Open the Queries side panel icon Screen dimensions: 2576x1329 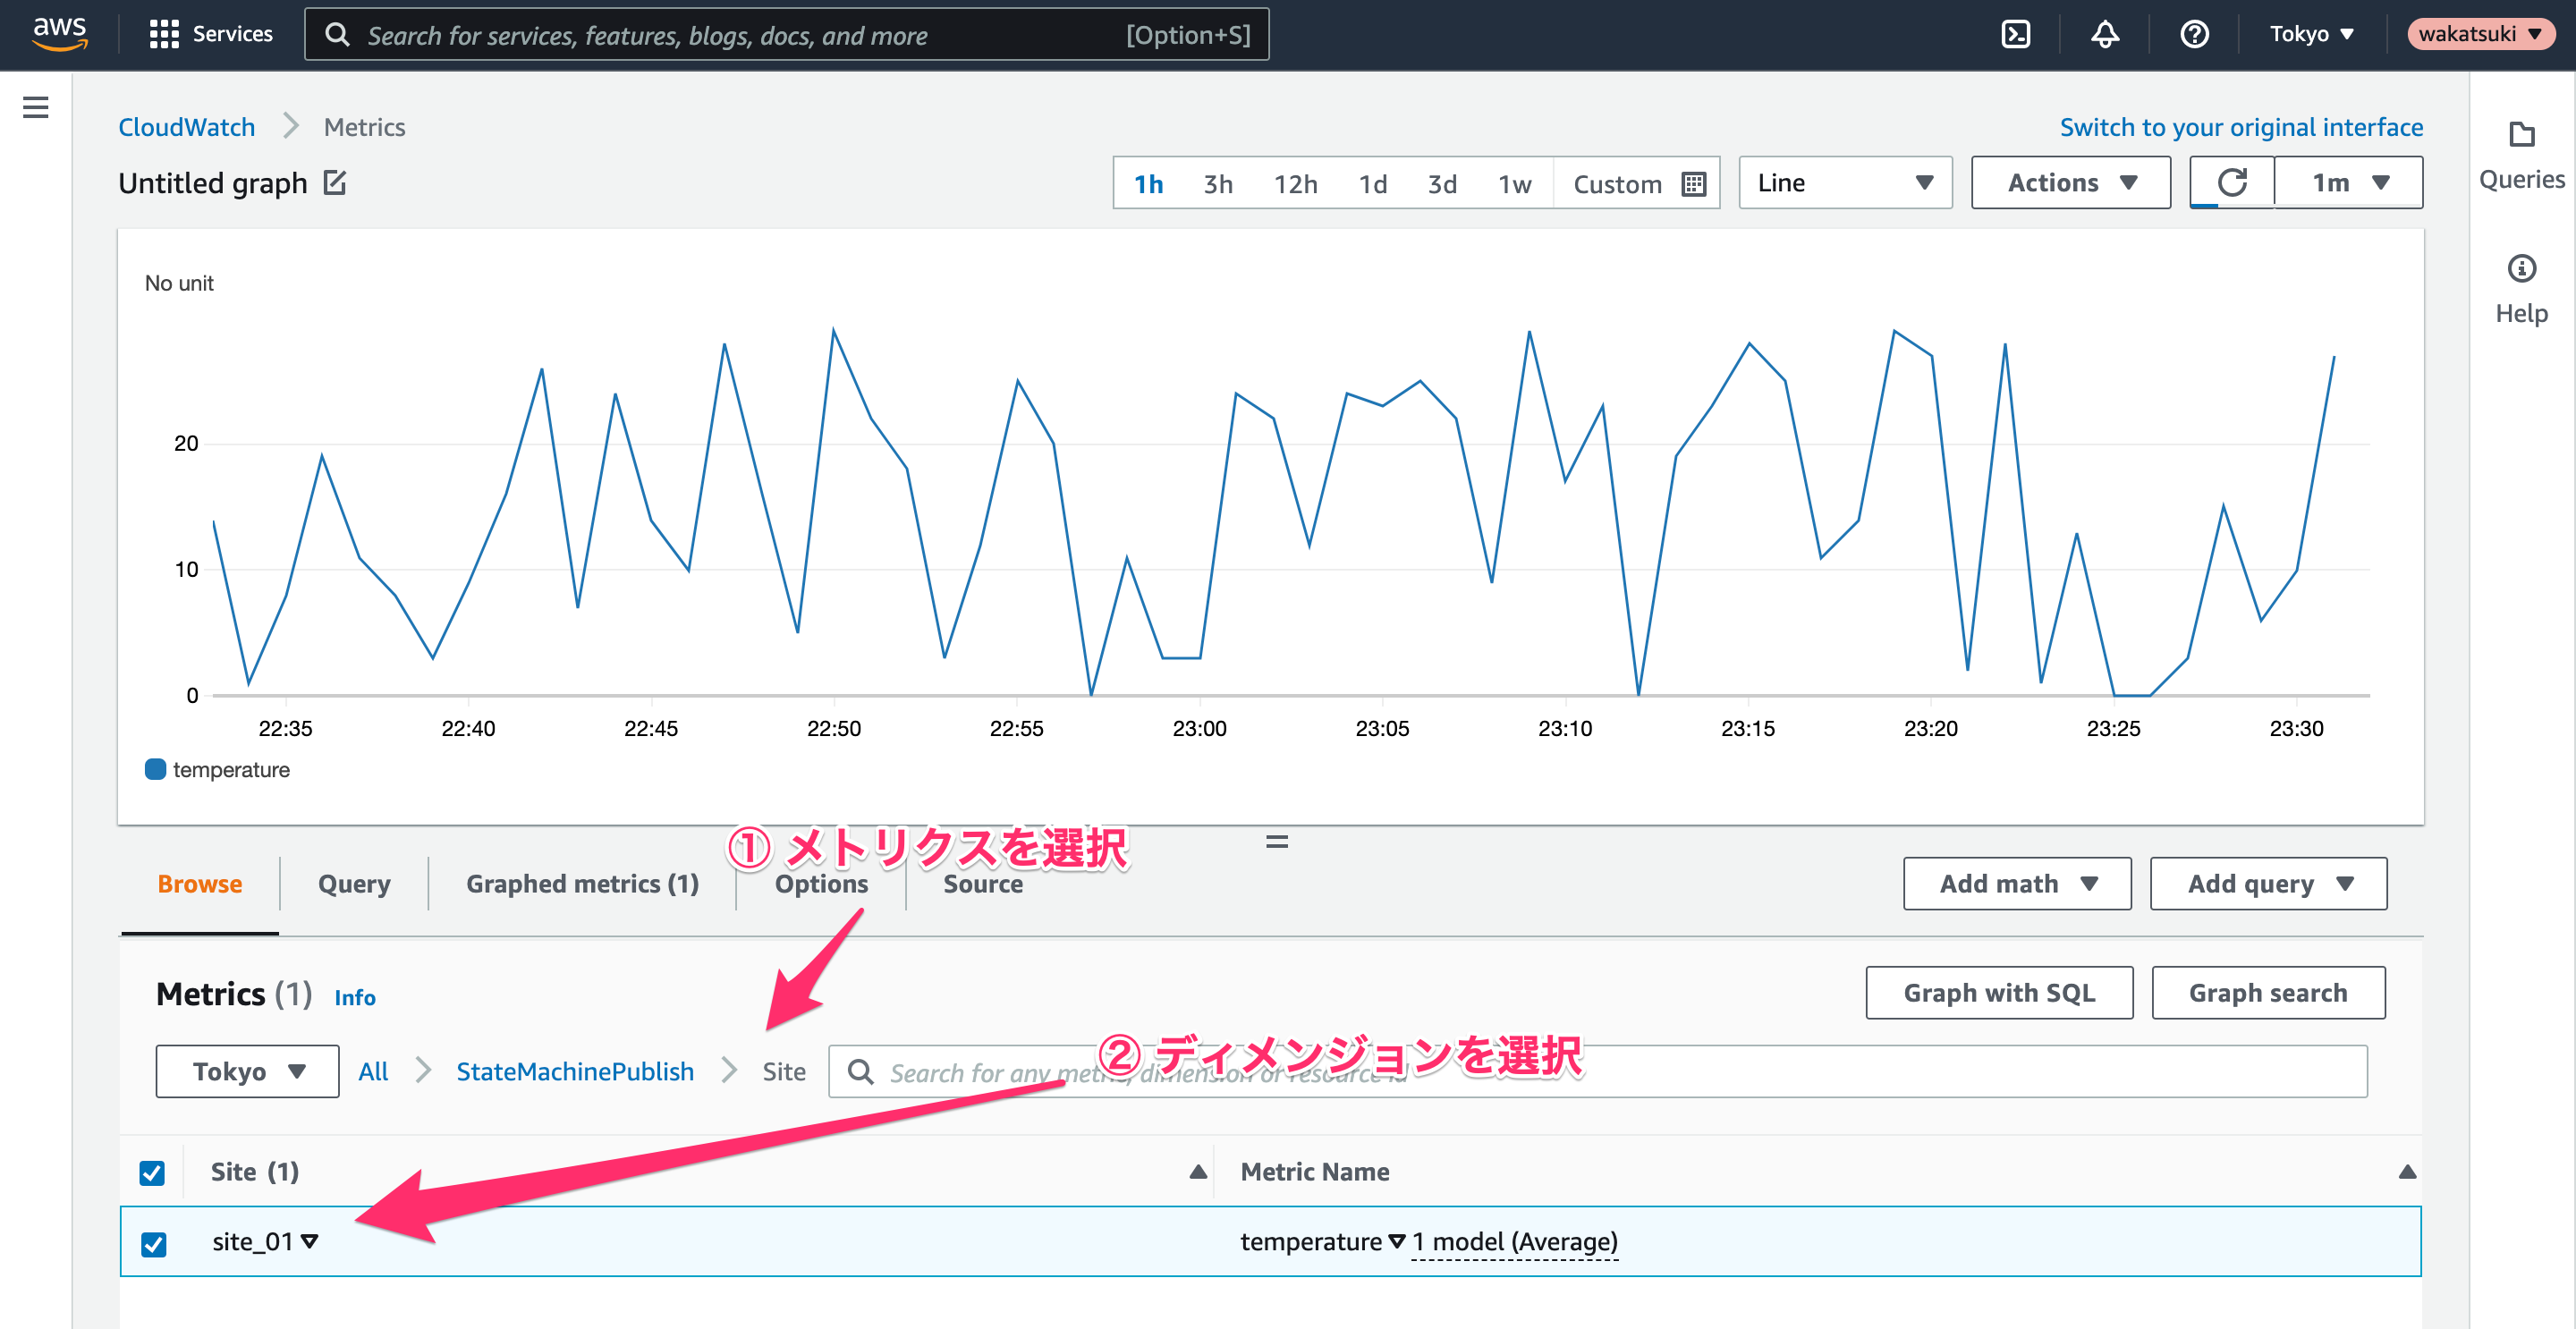(x=2521, y=135)
